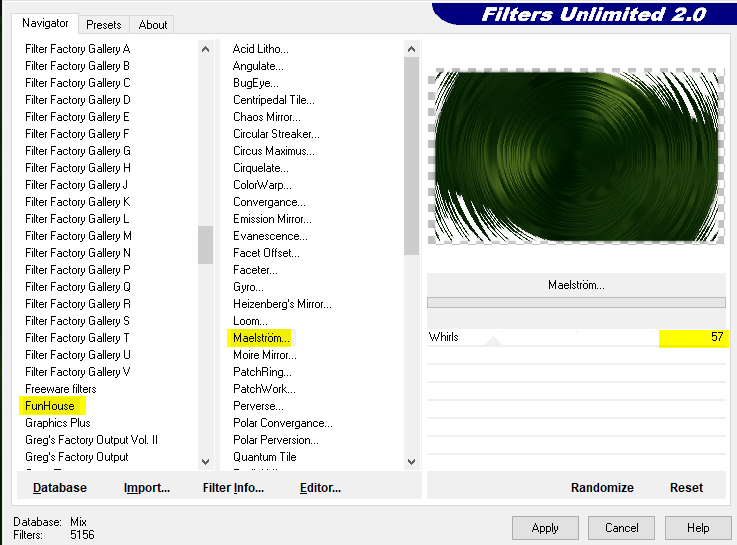Screen dimensions: 737x545
Task: Open the filter Editor...
Action: coord(320,488)
